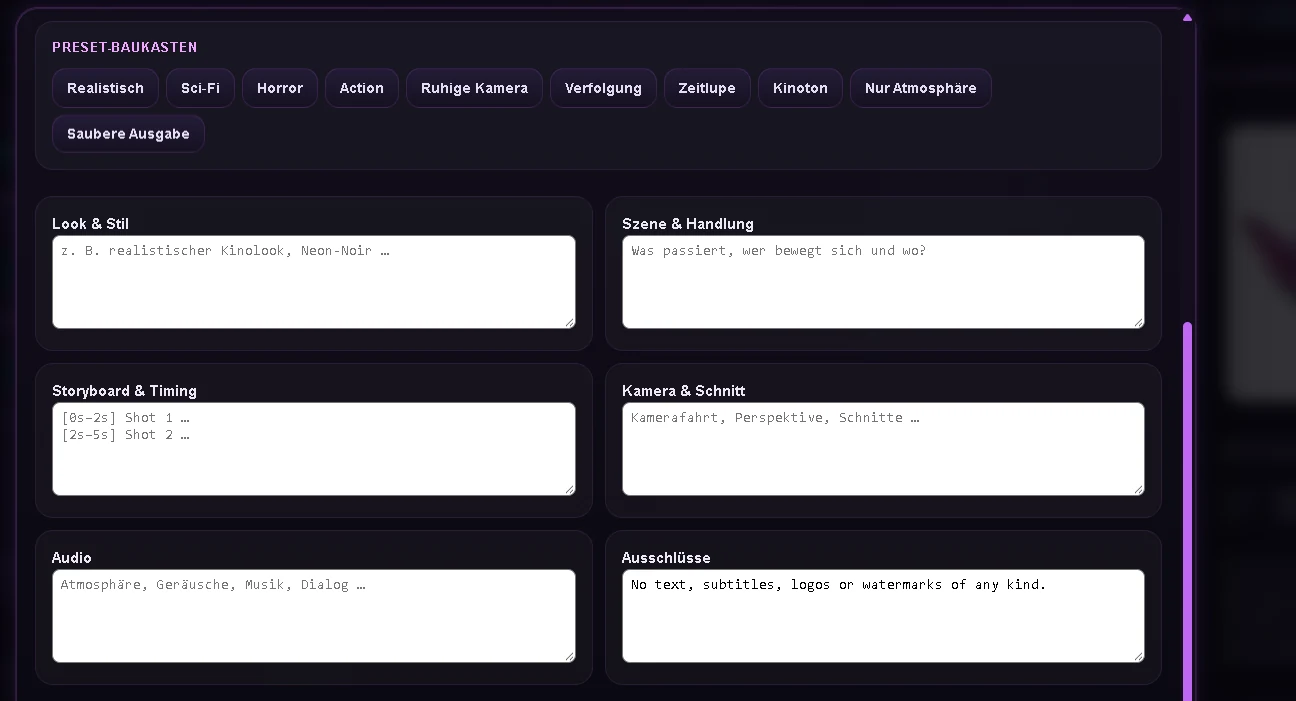1296x701 pixels.
Task: Apply the Ruhige Kamera preset
Action: [x=474, y=88]
